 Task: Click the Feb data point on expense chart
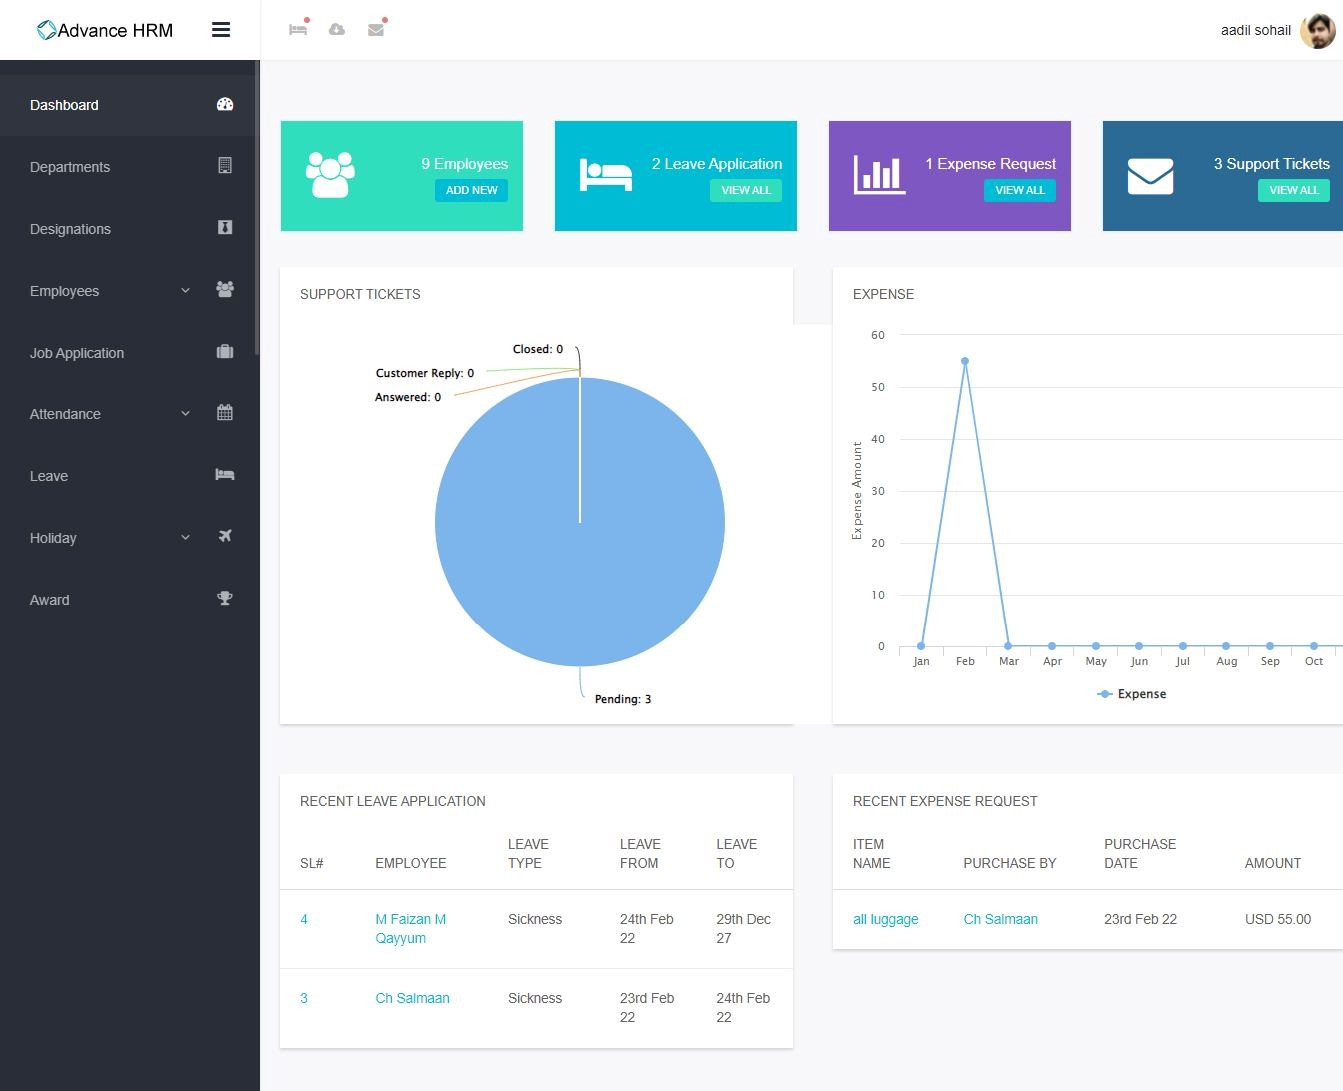pos(964,361)
